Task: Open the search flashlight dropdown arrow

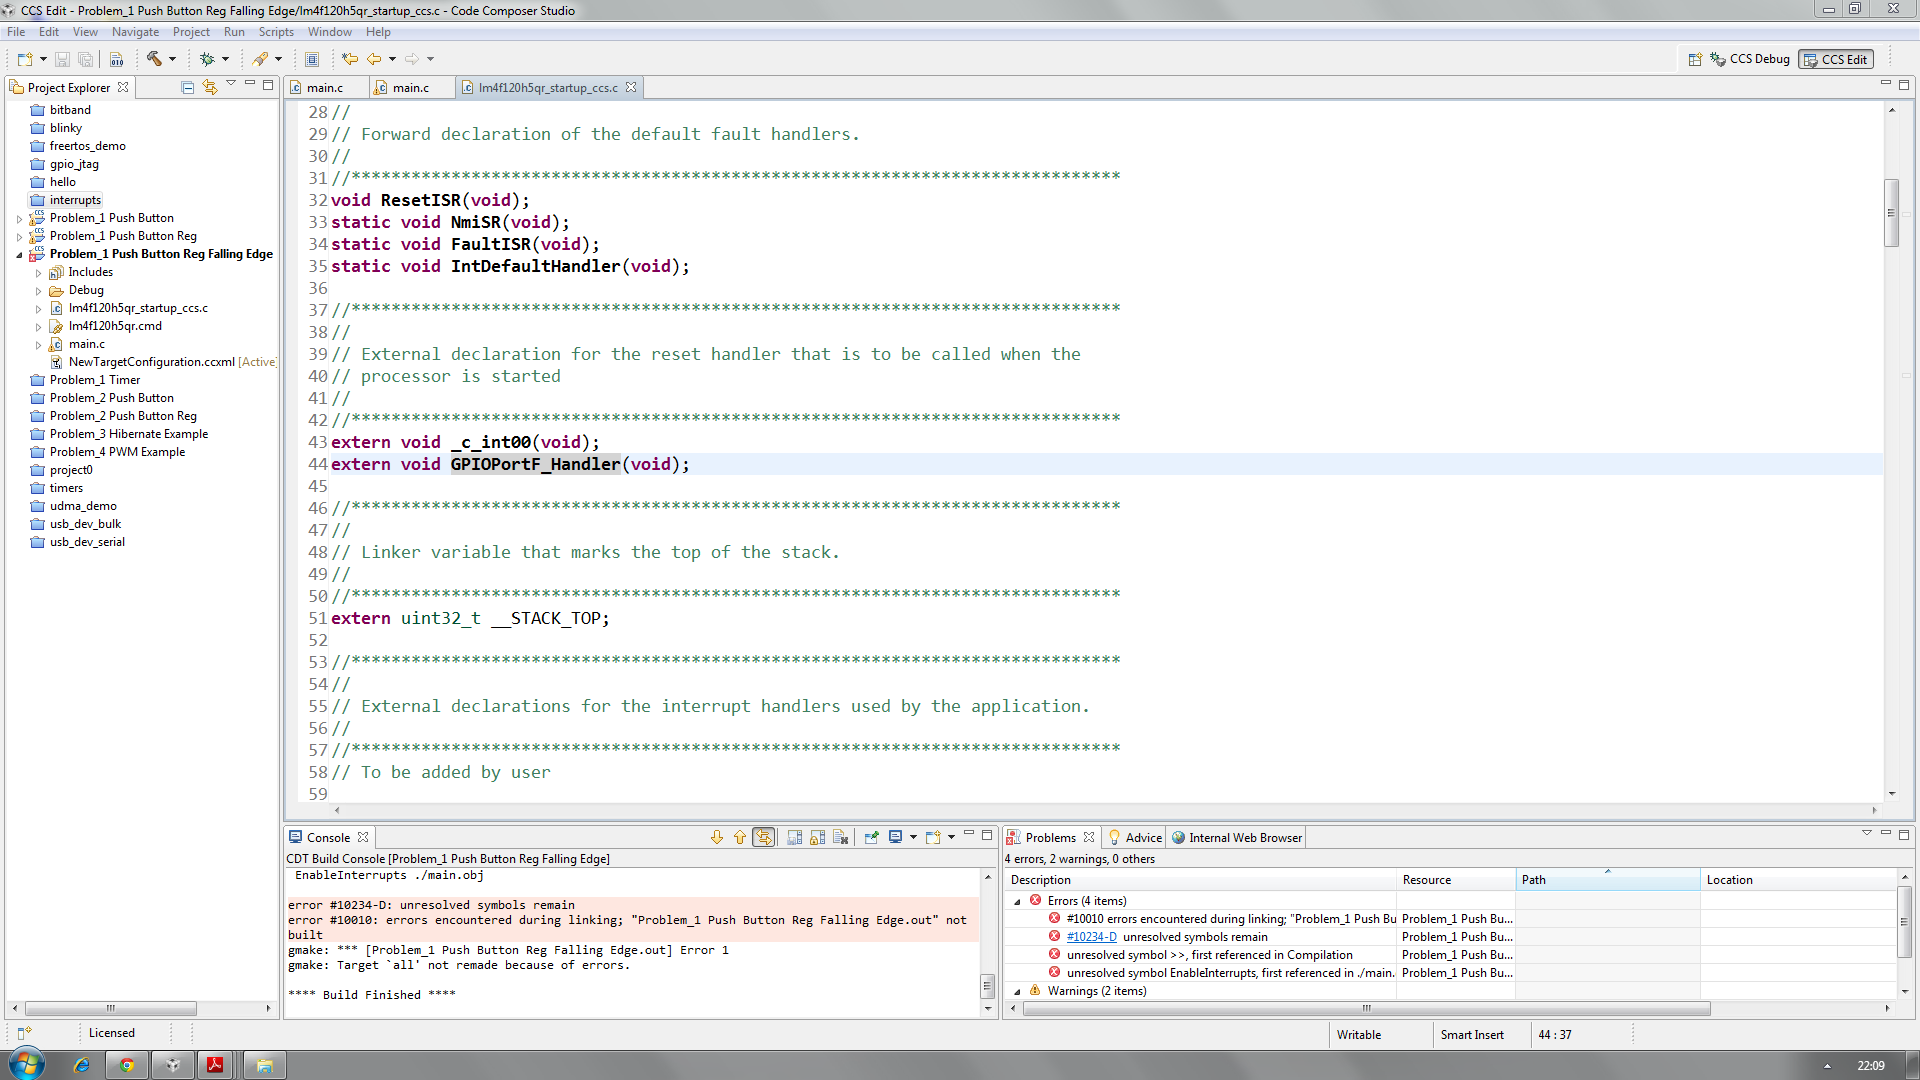Action: coord(278,59)
